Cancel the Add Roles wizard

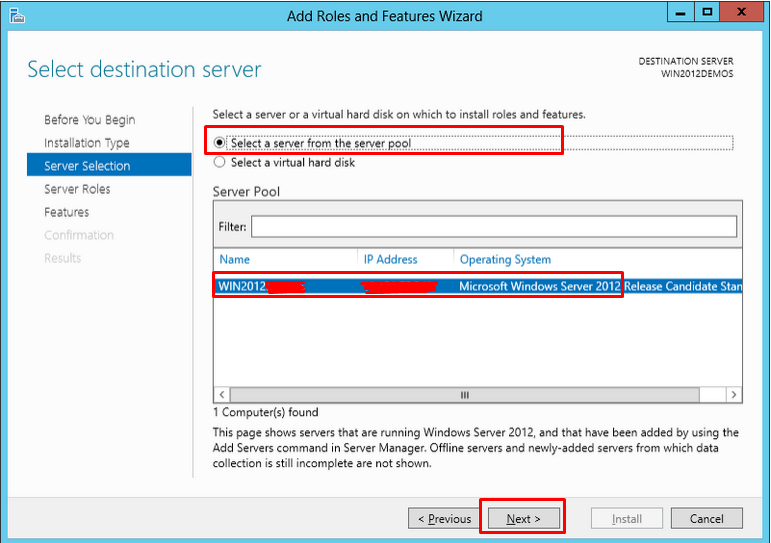tap(706, 519)
